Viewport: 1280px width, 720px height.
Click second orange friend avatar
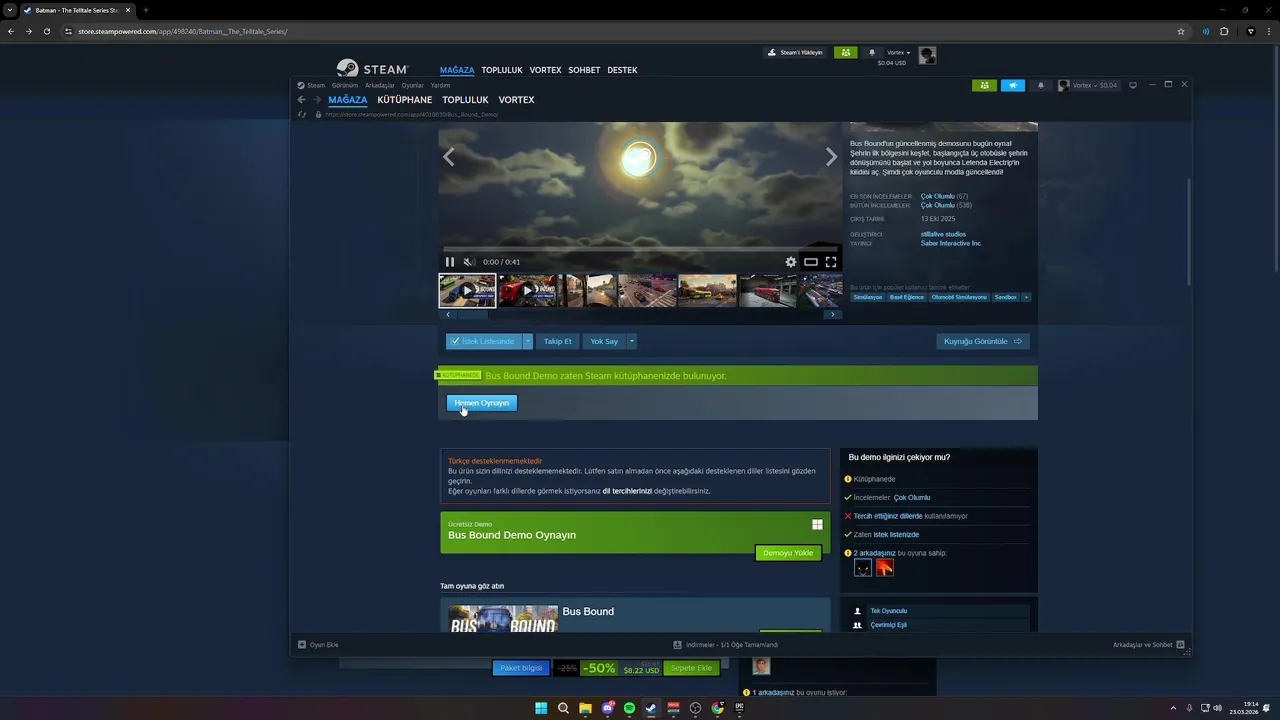pyautogui.click(x=885, y=568)
